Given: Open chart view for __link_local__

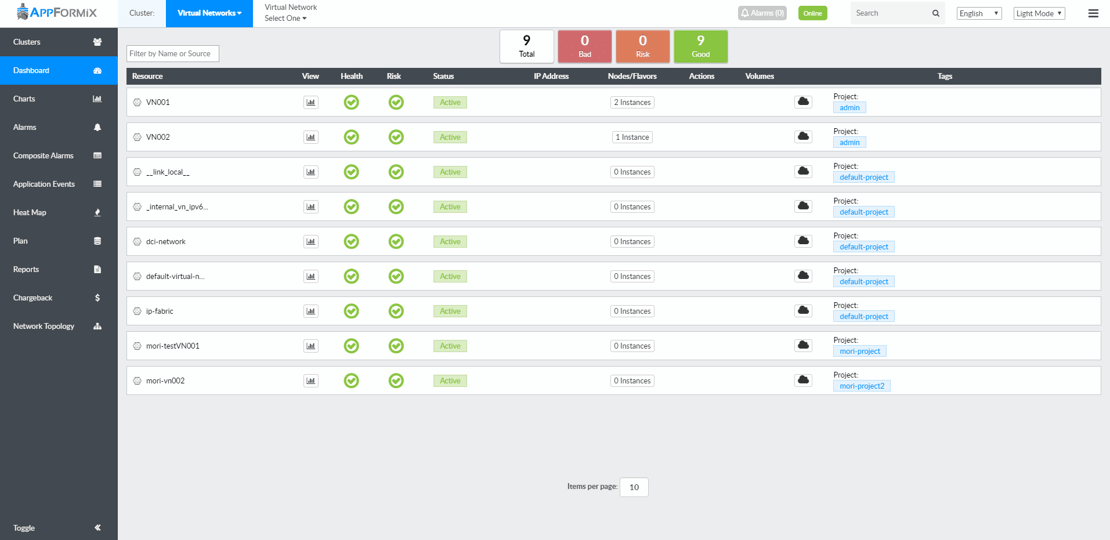Looking at the screenshot, I should [311, 171].
